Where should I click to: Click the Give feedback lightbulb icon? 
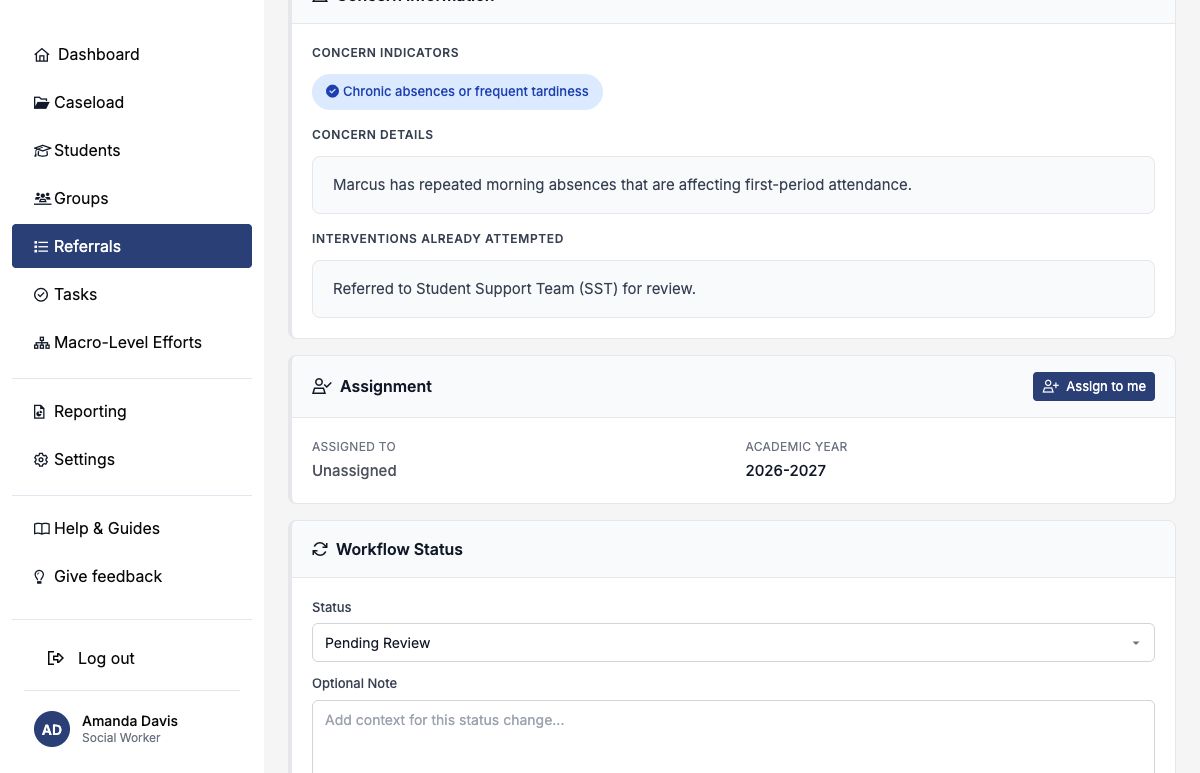(40, 577)
